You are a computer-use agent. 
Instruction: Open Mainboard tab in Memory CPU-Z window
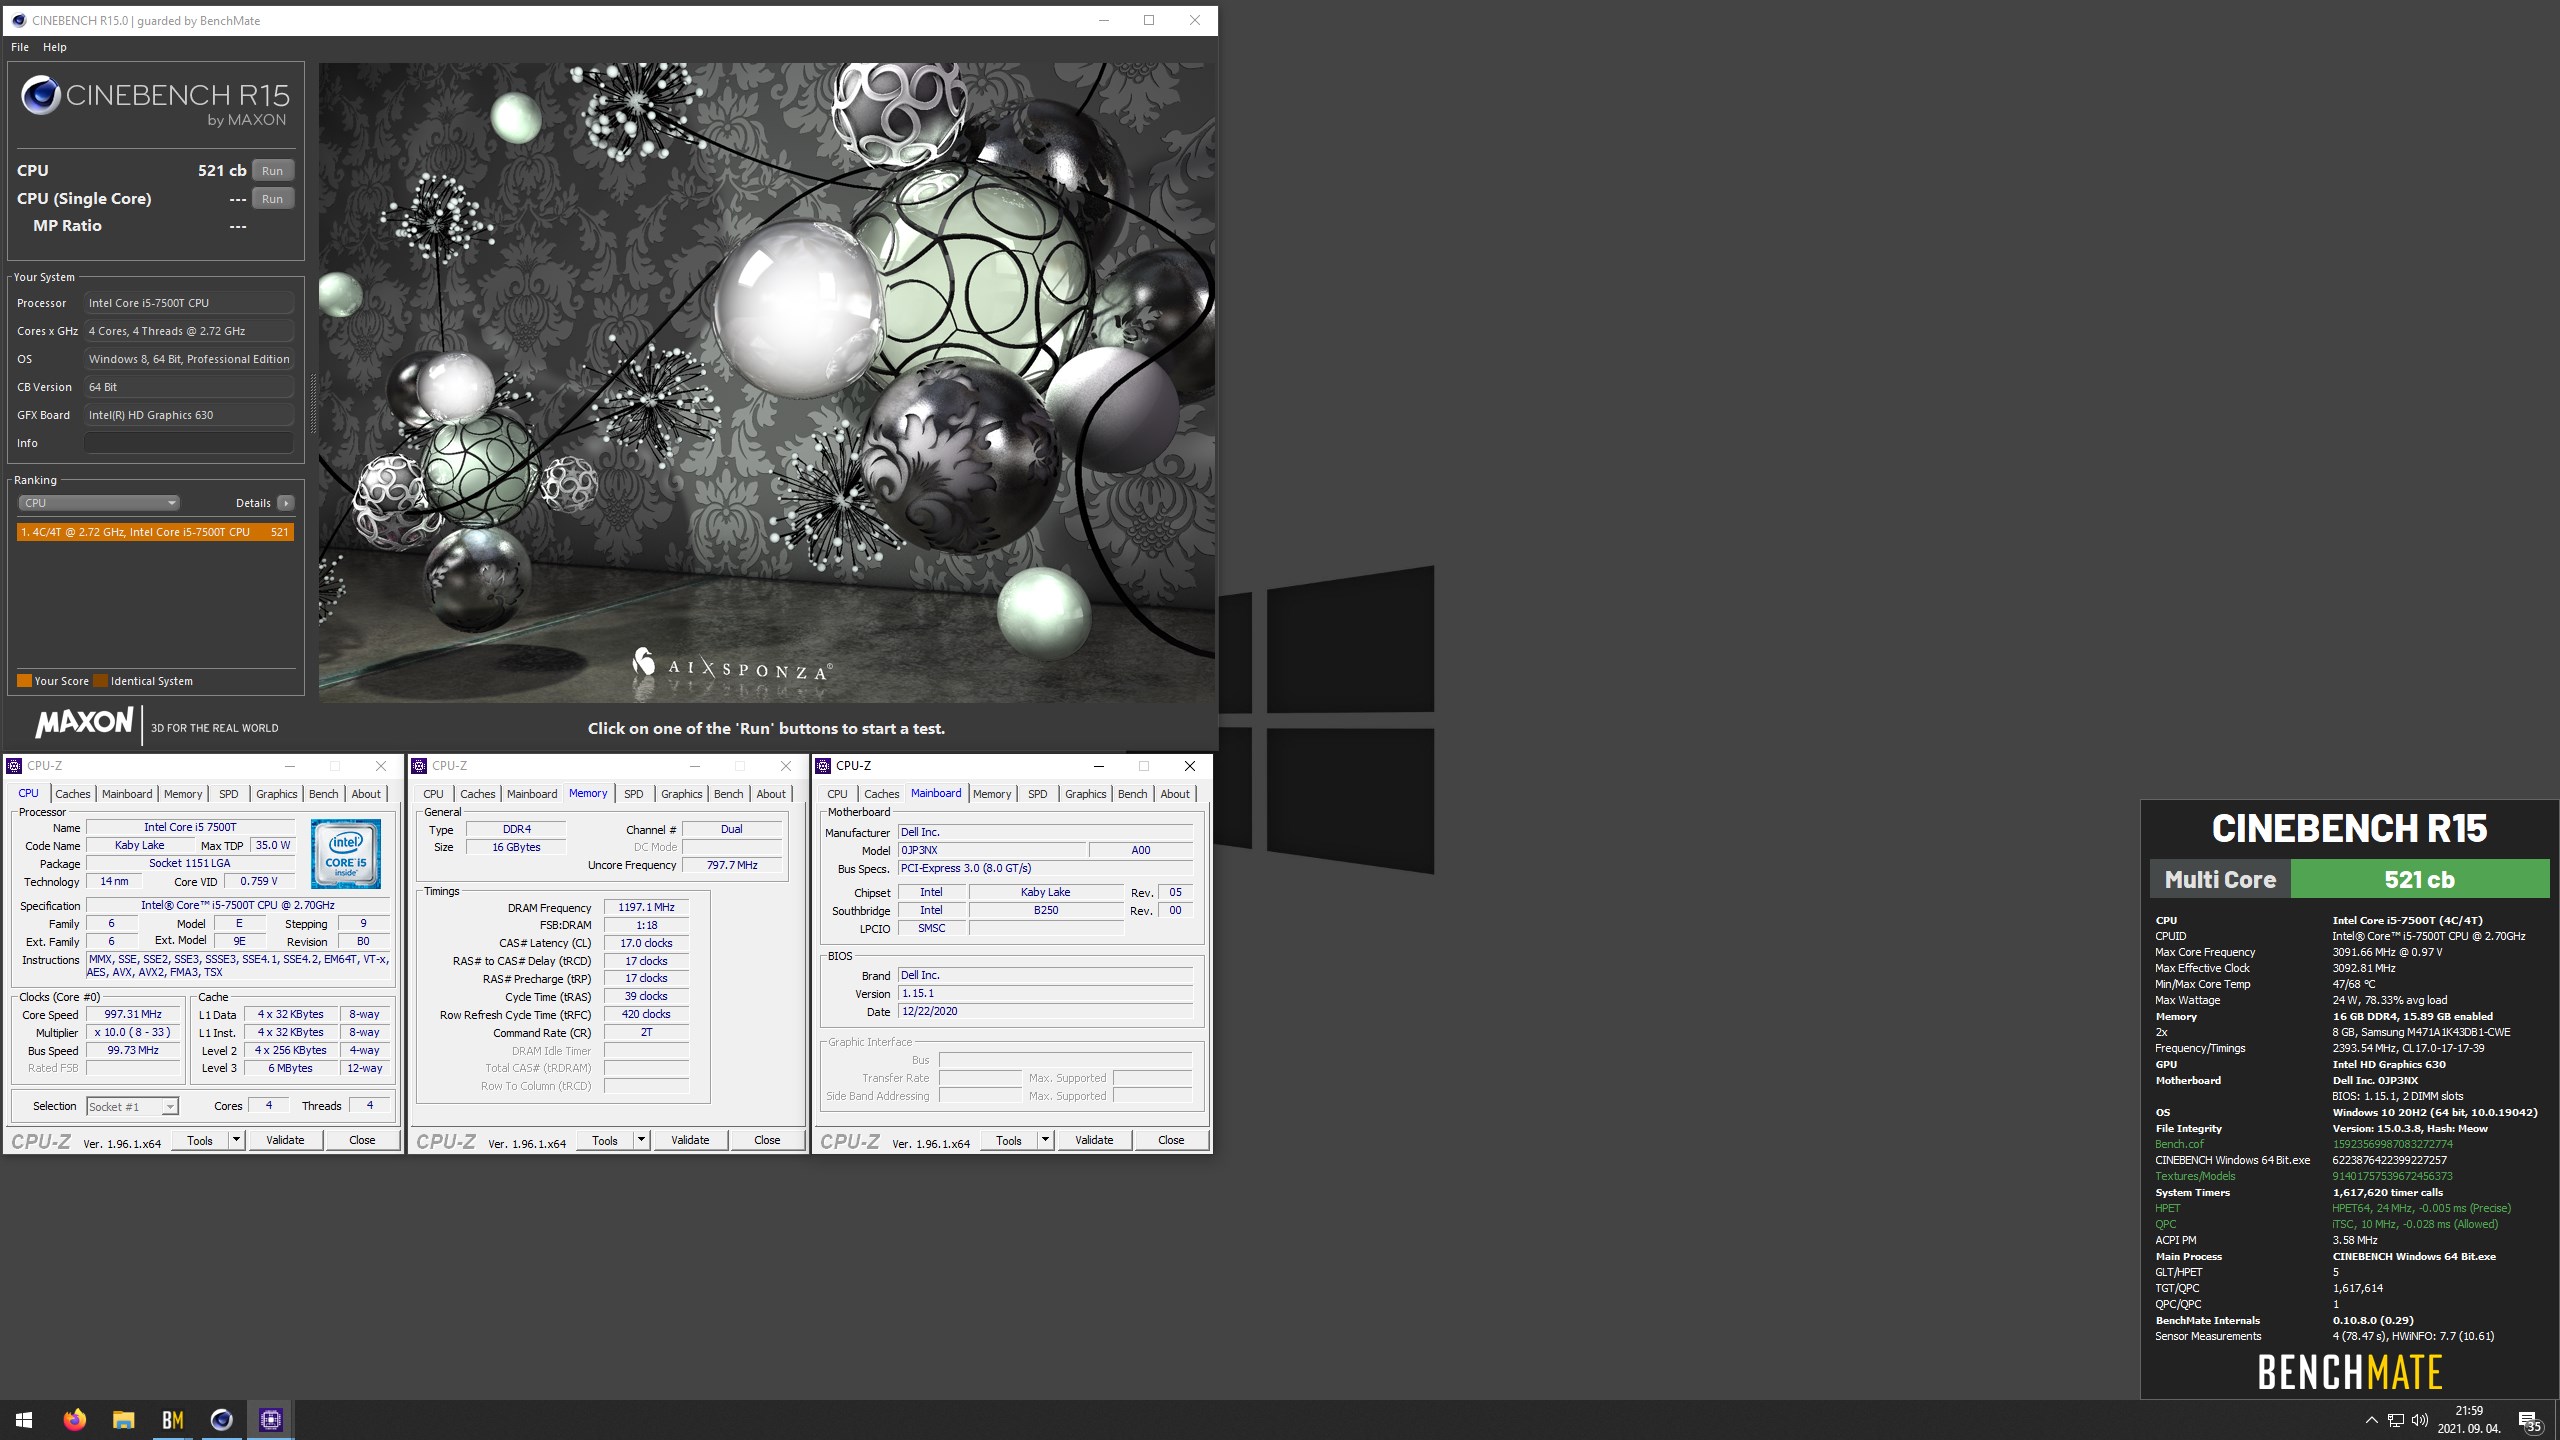click(532, 794)
